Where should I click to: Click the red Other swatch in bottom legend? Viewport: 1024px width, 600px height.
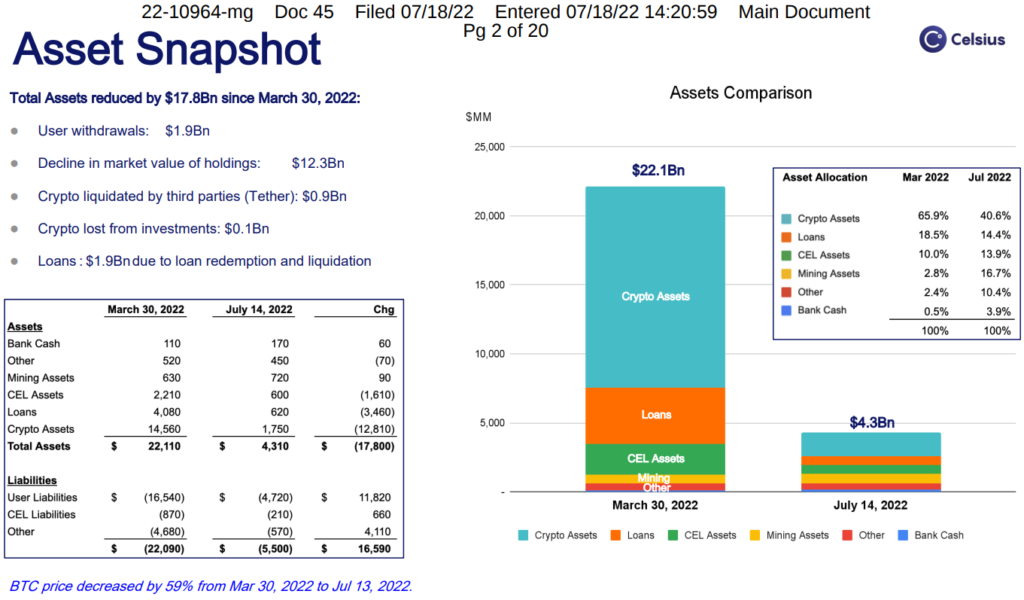click(847, 535)
